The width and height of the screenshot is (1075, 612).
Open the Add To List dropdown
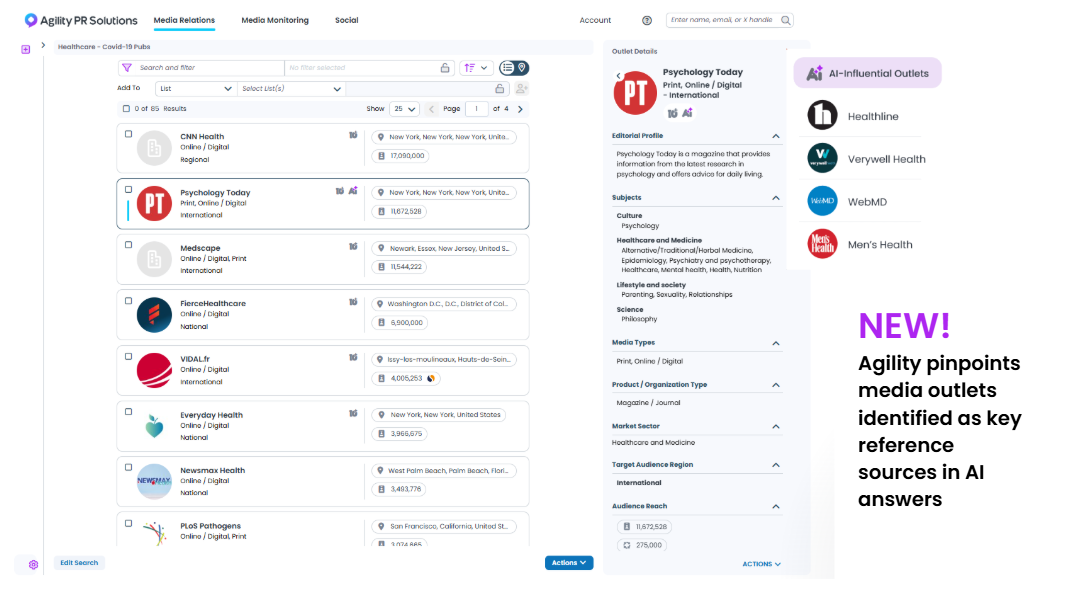point(196,88)
